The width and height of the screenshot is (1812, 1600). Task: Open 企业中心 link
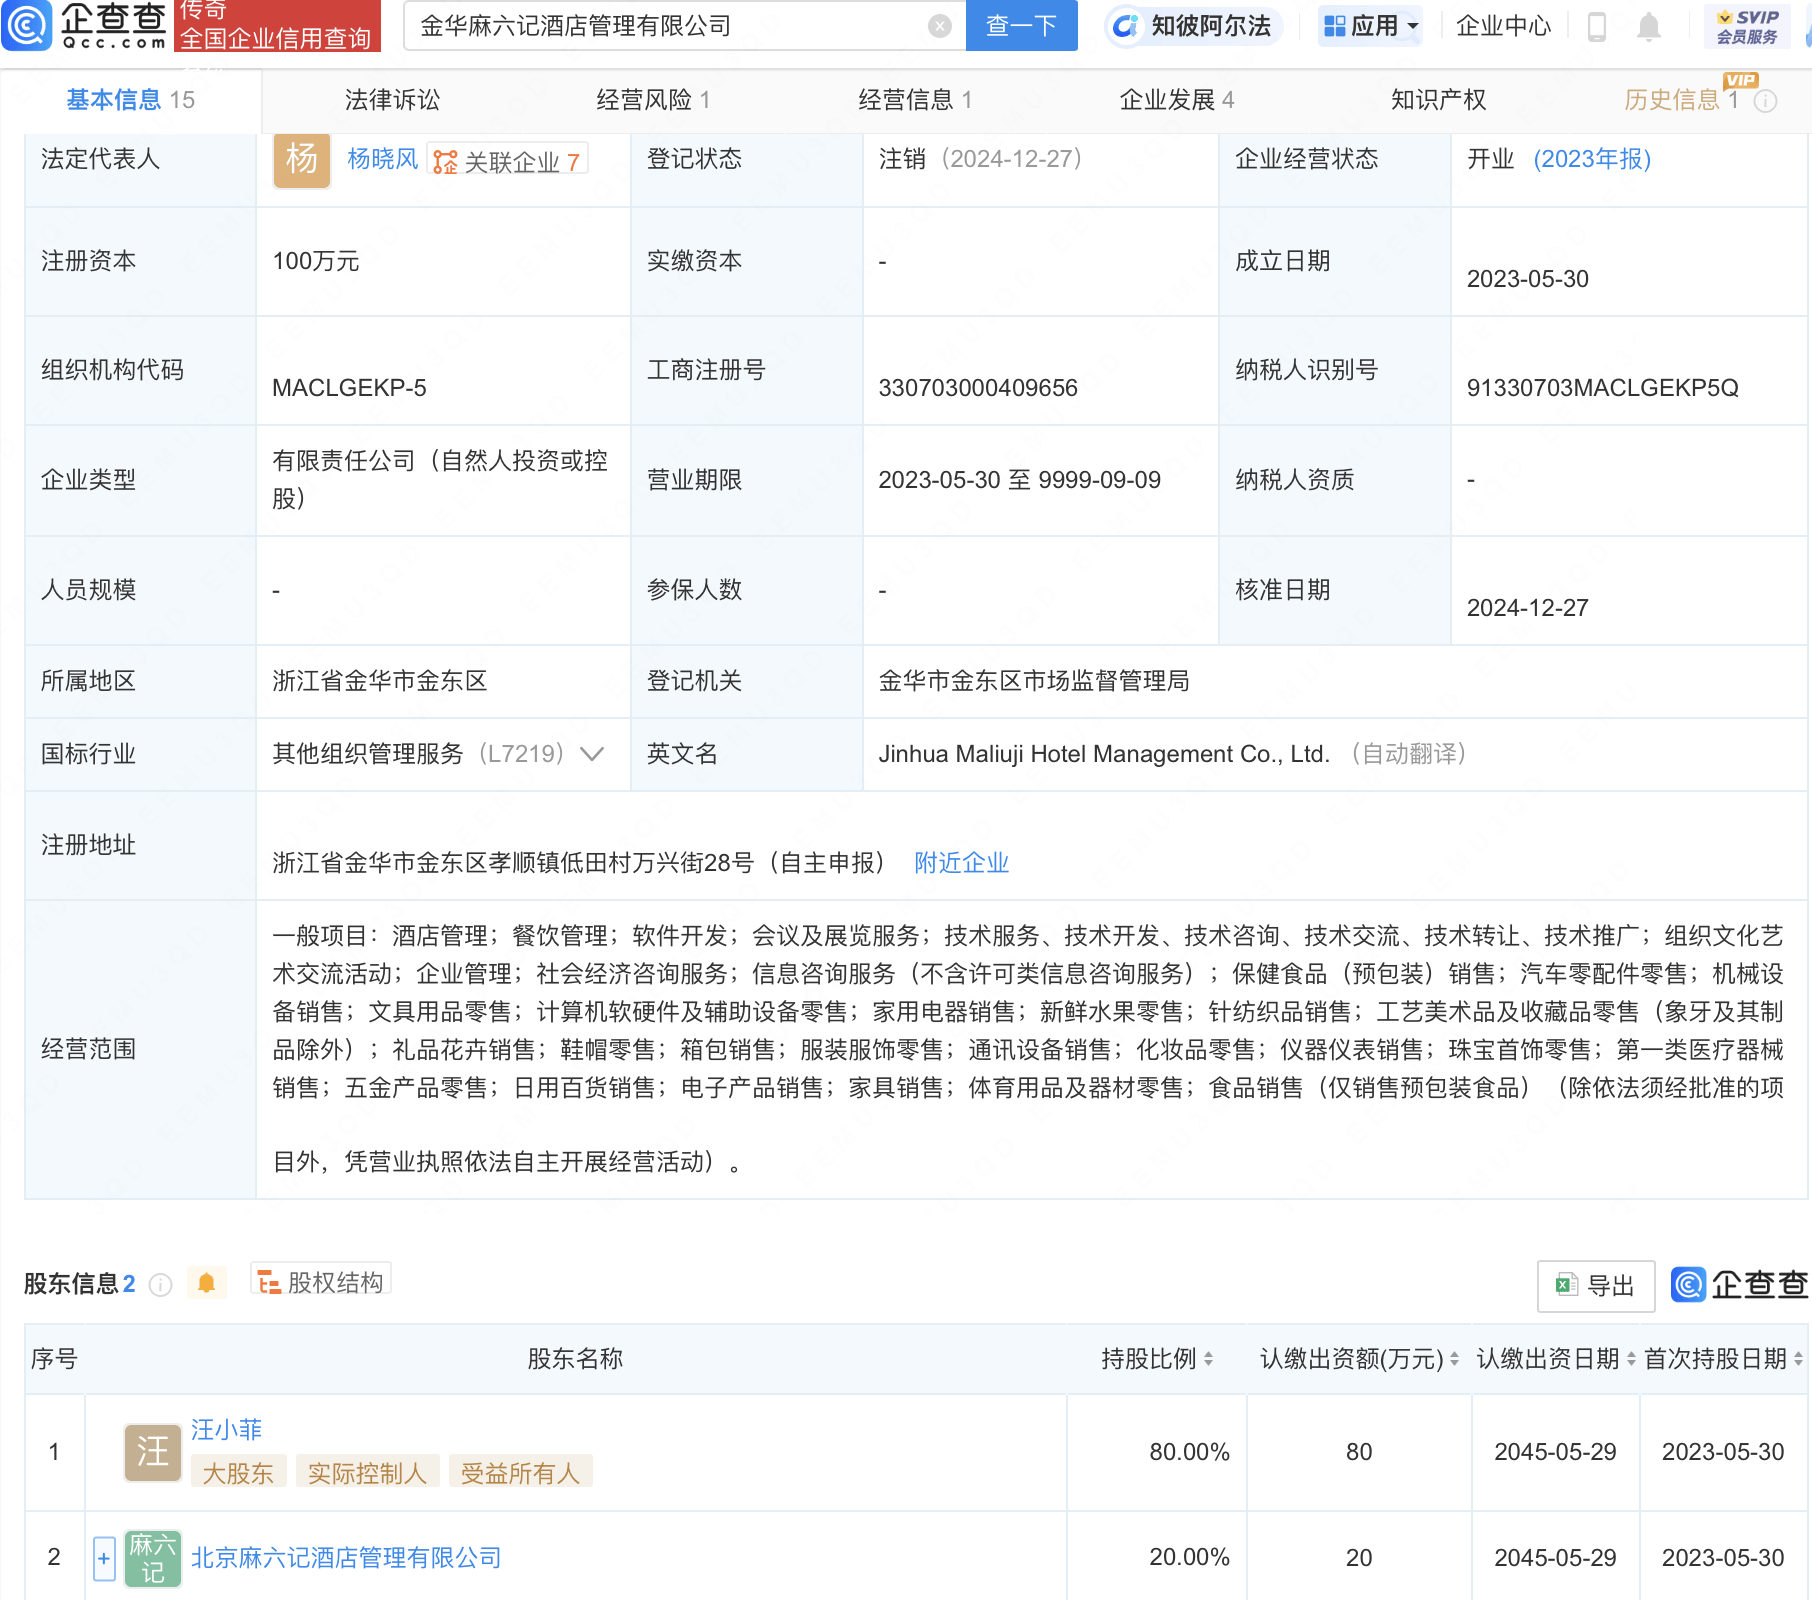coord(1503,26)
